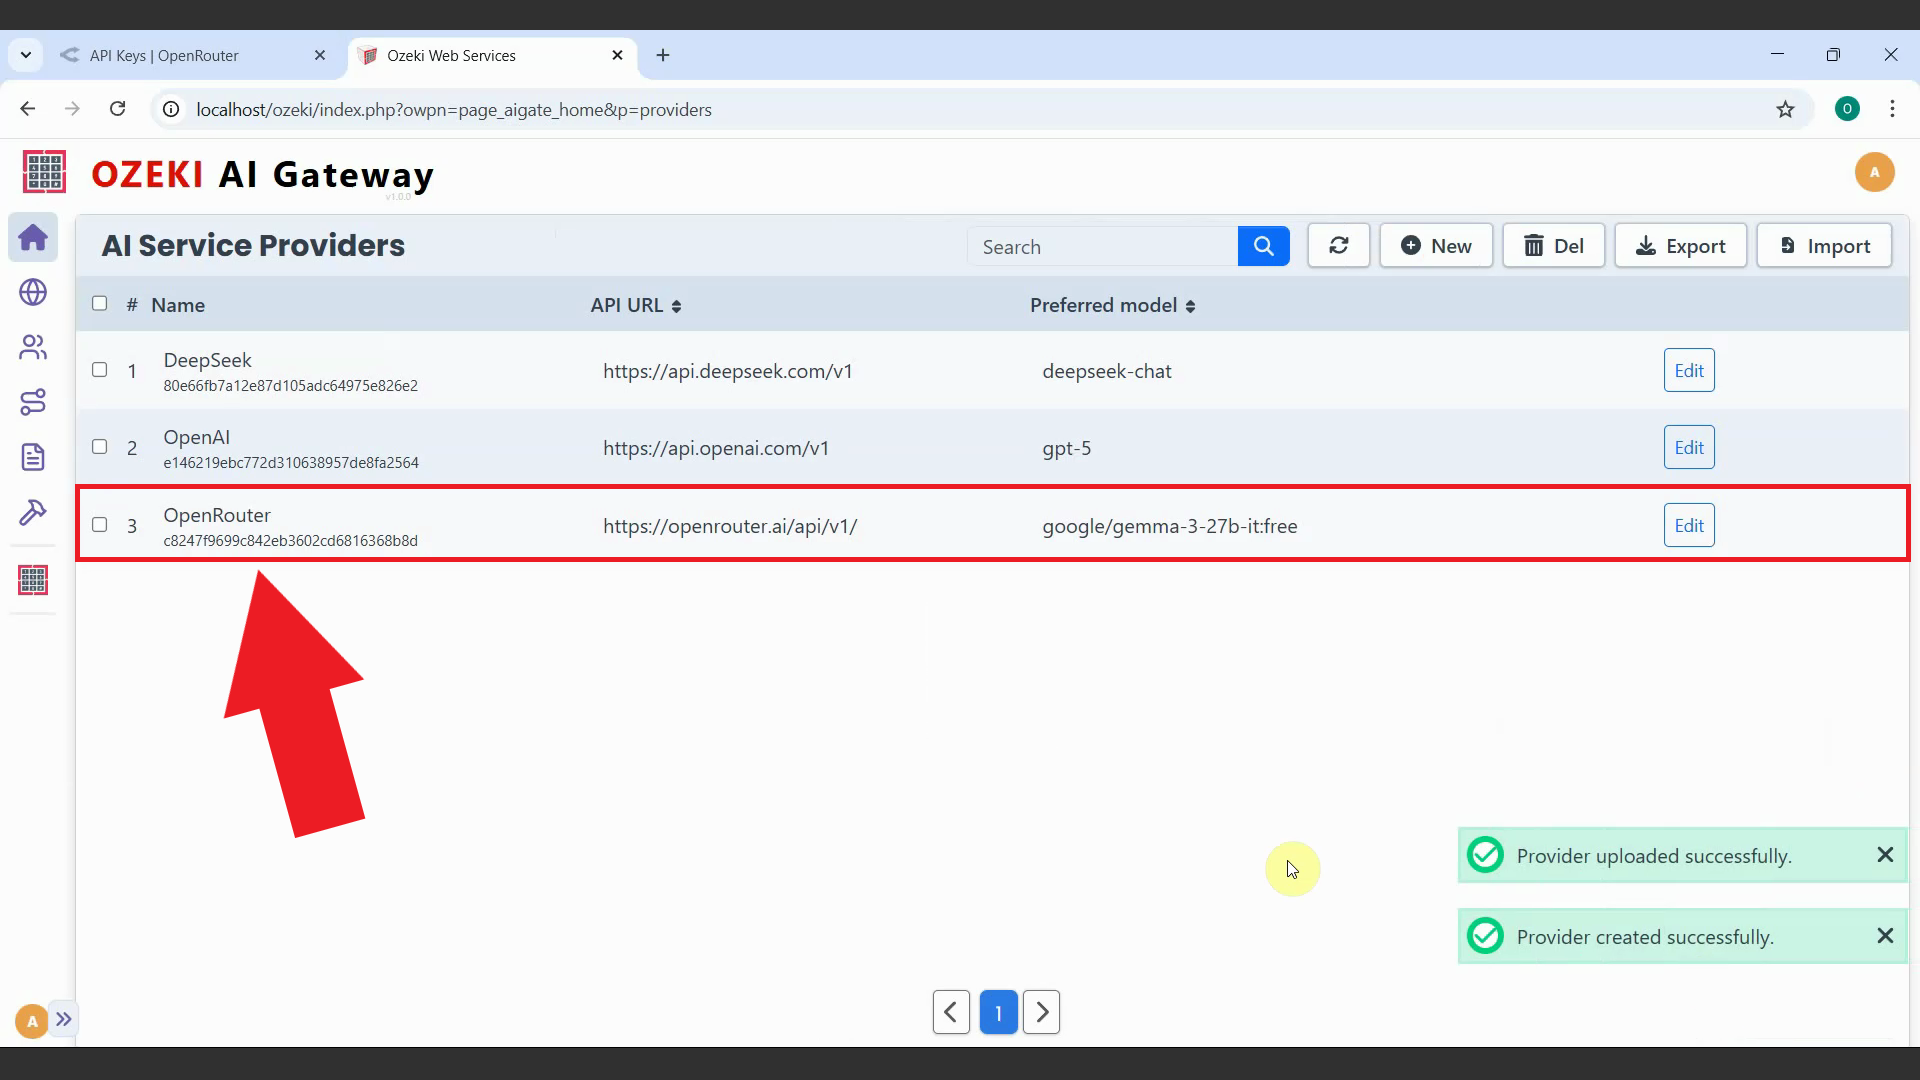Dismiss the Provider uploaded successfully notification

[1885, 855]
